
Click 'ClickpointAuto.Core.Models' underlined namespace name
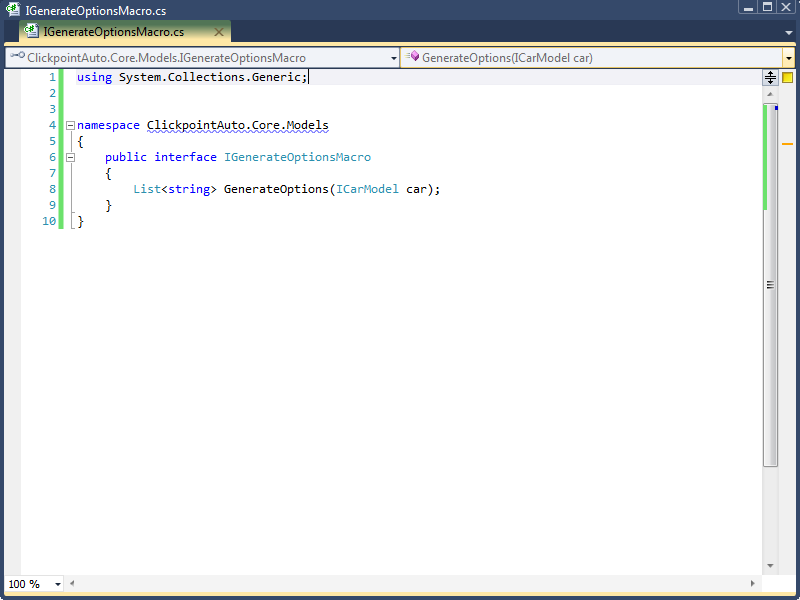[238, 126]
